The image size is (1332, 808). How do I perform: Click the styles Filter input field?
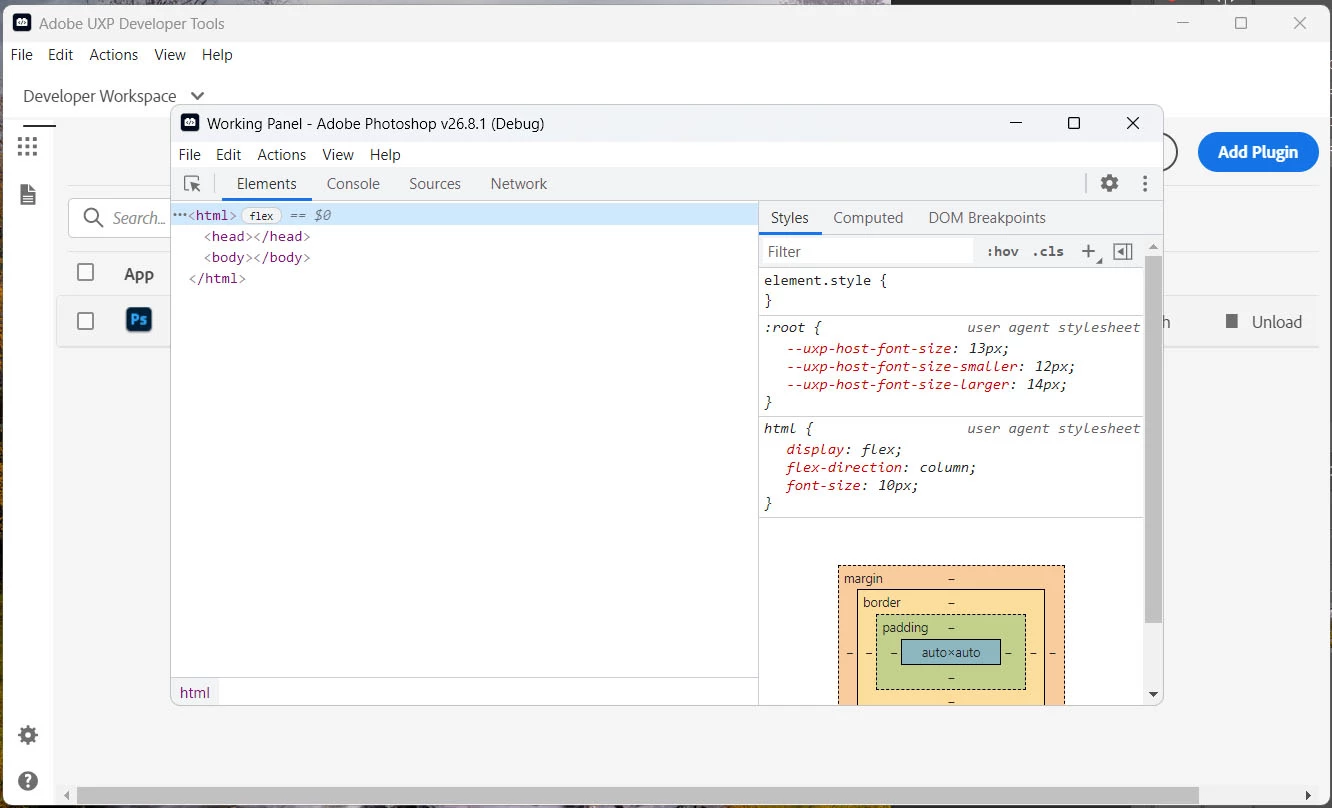click(x=868, y=252)
